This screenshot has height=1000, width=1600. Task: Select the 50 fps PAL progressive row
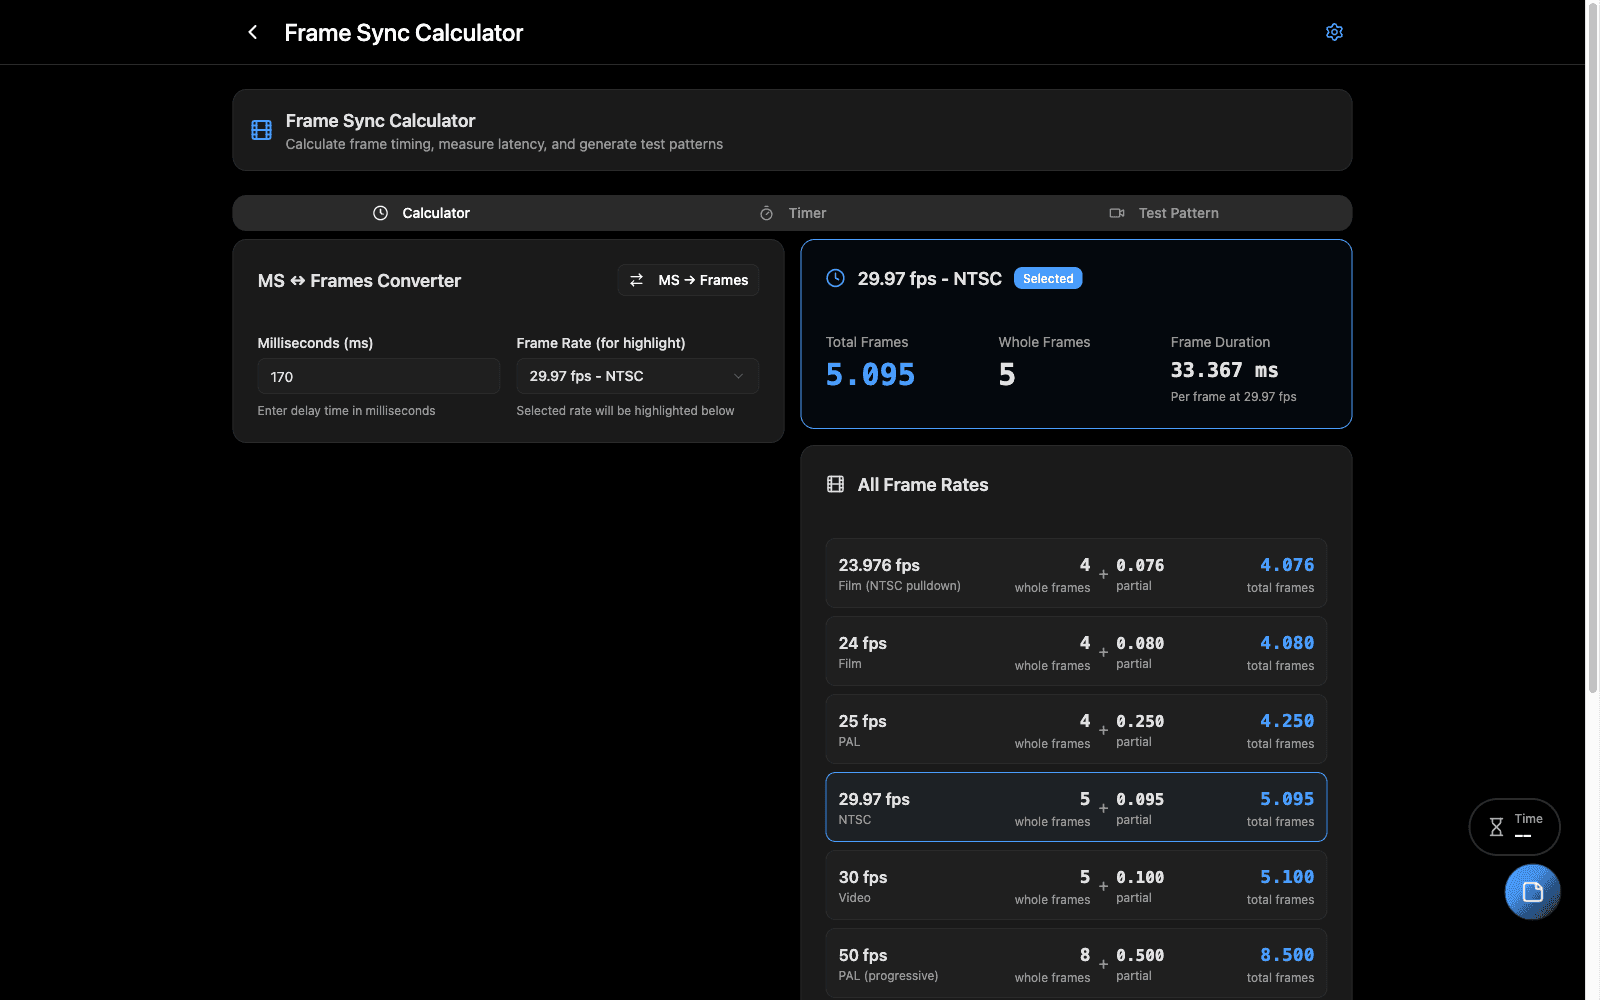tap(1076, 963)
